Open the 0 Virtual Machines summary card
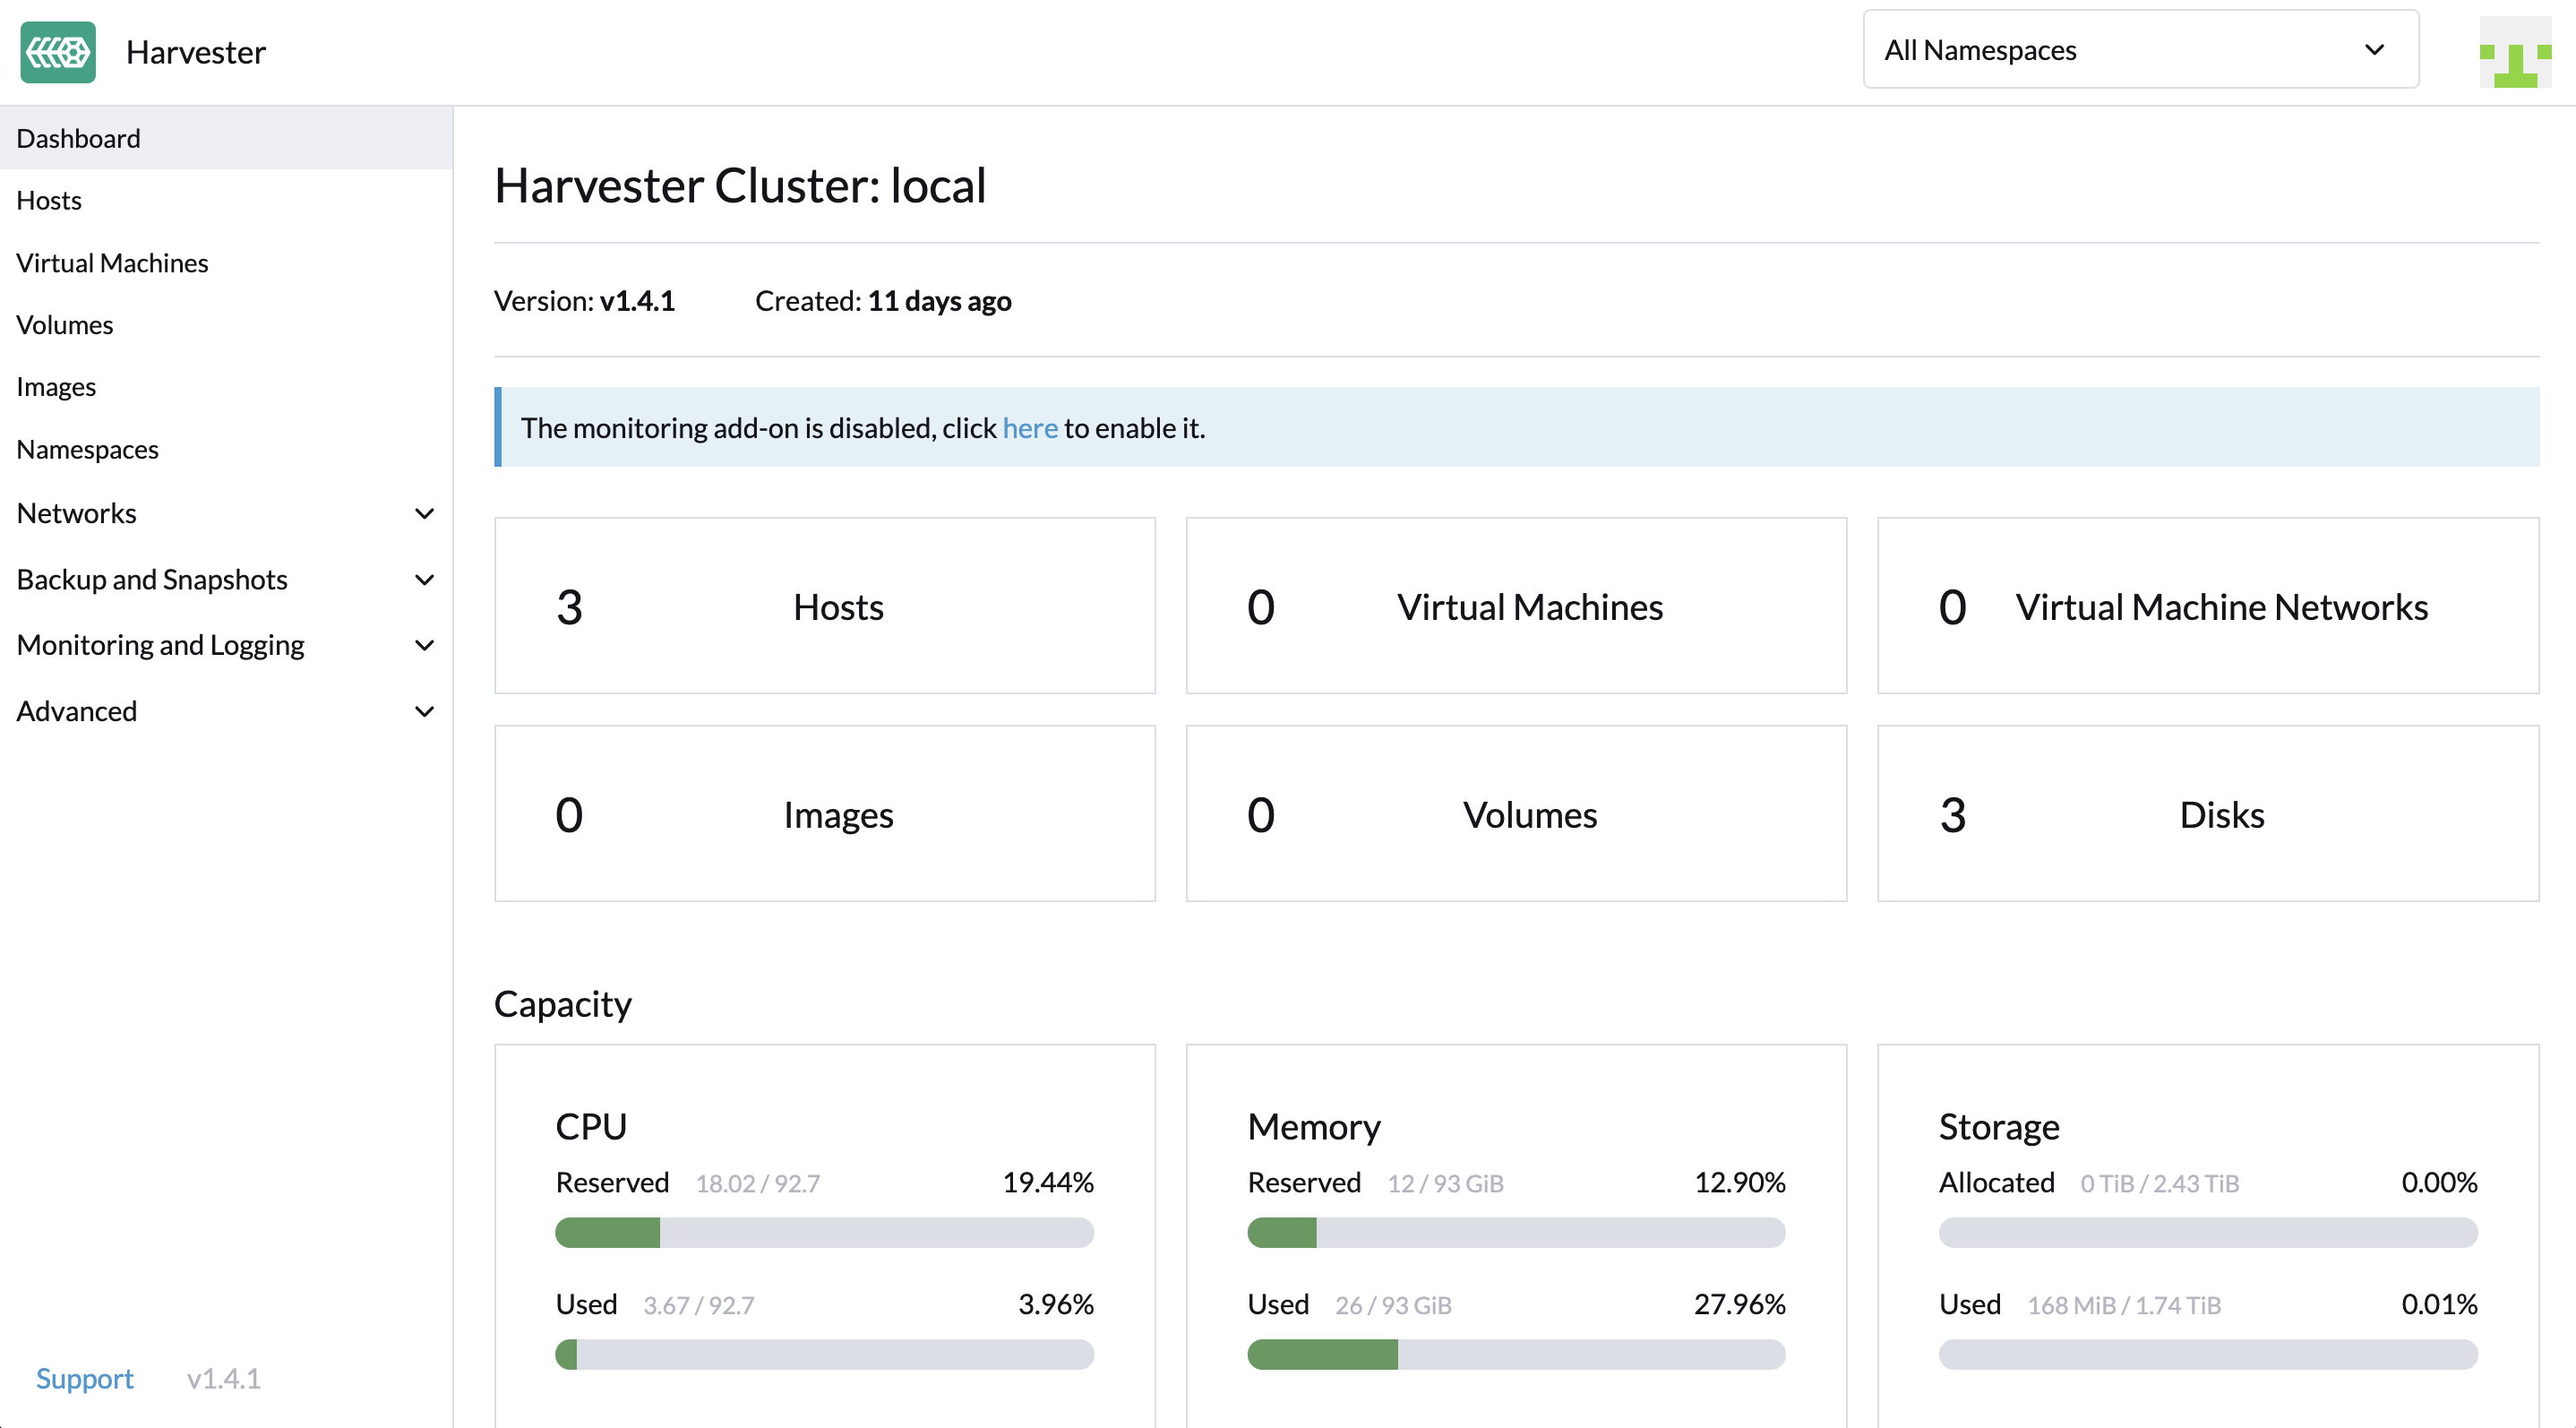Image resolution: width=2576 pixels, height=1428 pixels. 1516,606
